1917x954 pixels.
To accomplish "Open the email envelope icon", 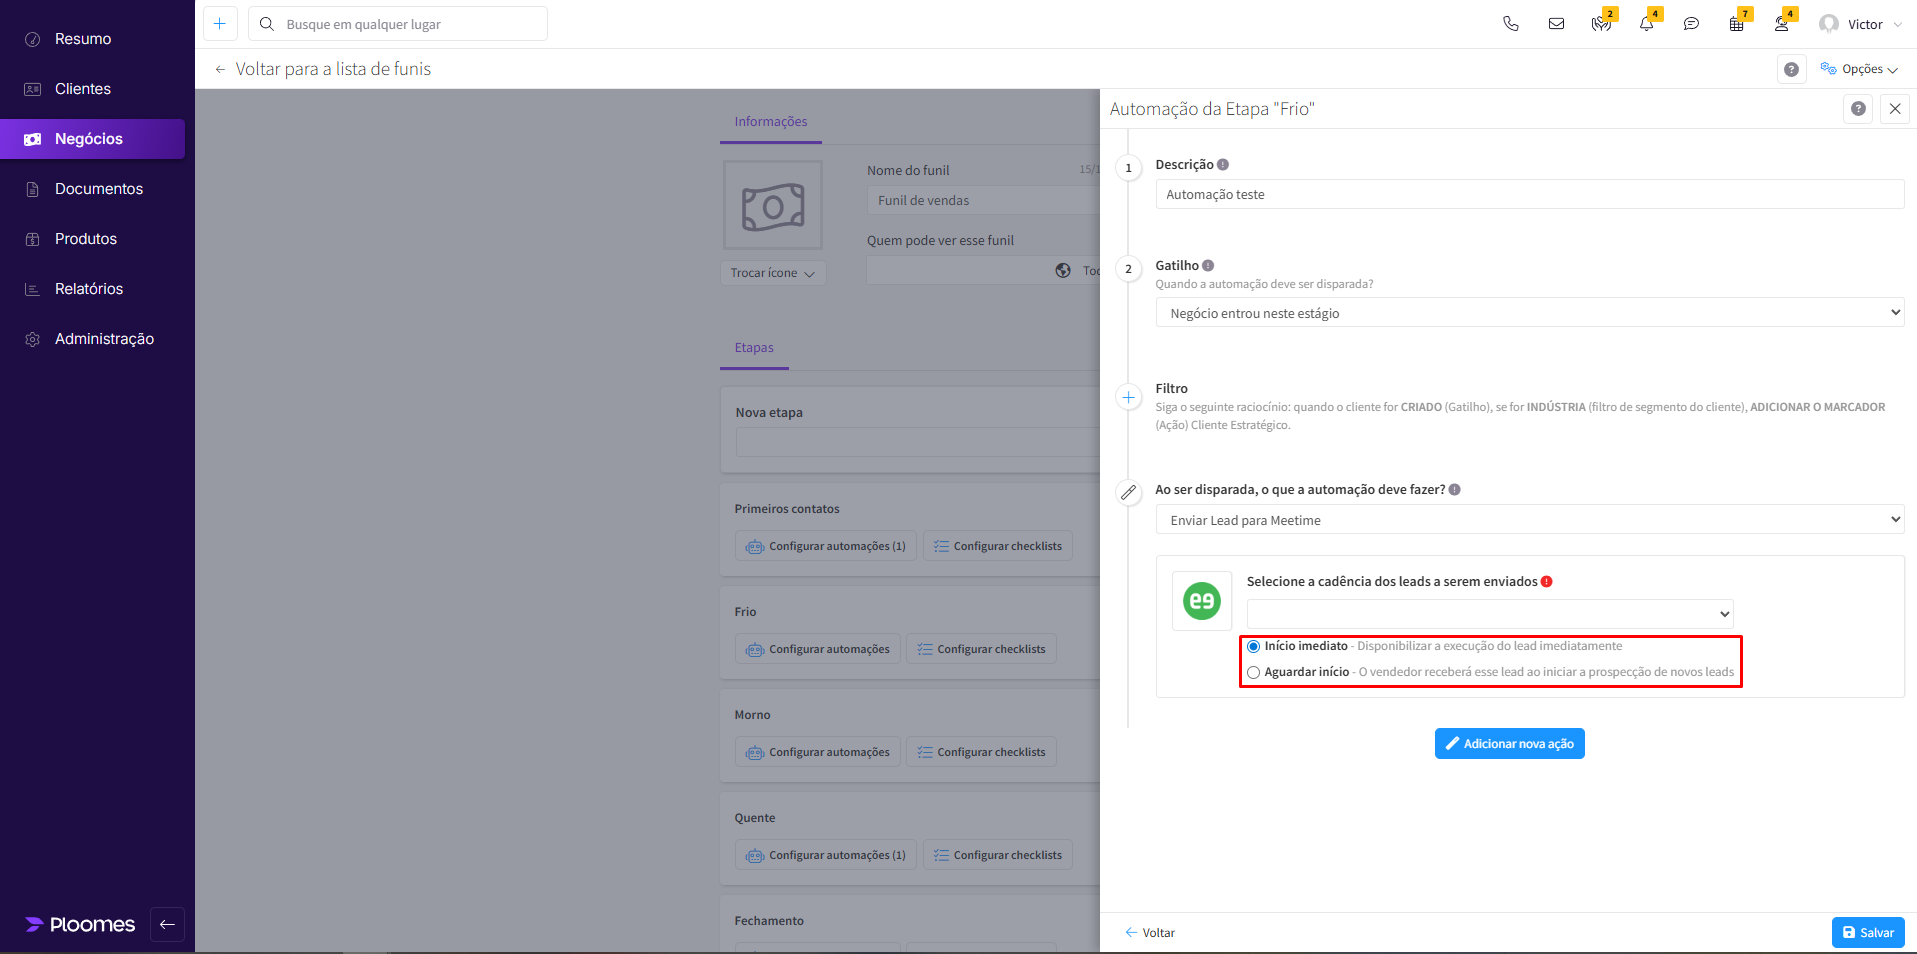I will pos(1556,24).
